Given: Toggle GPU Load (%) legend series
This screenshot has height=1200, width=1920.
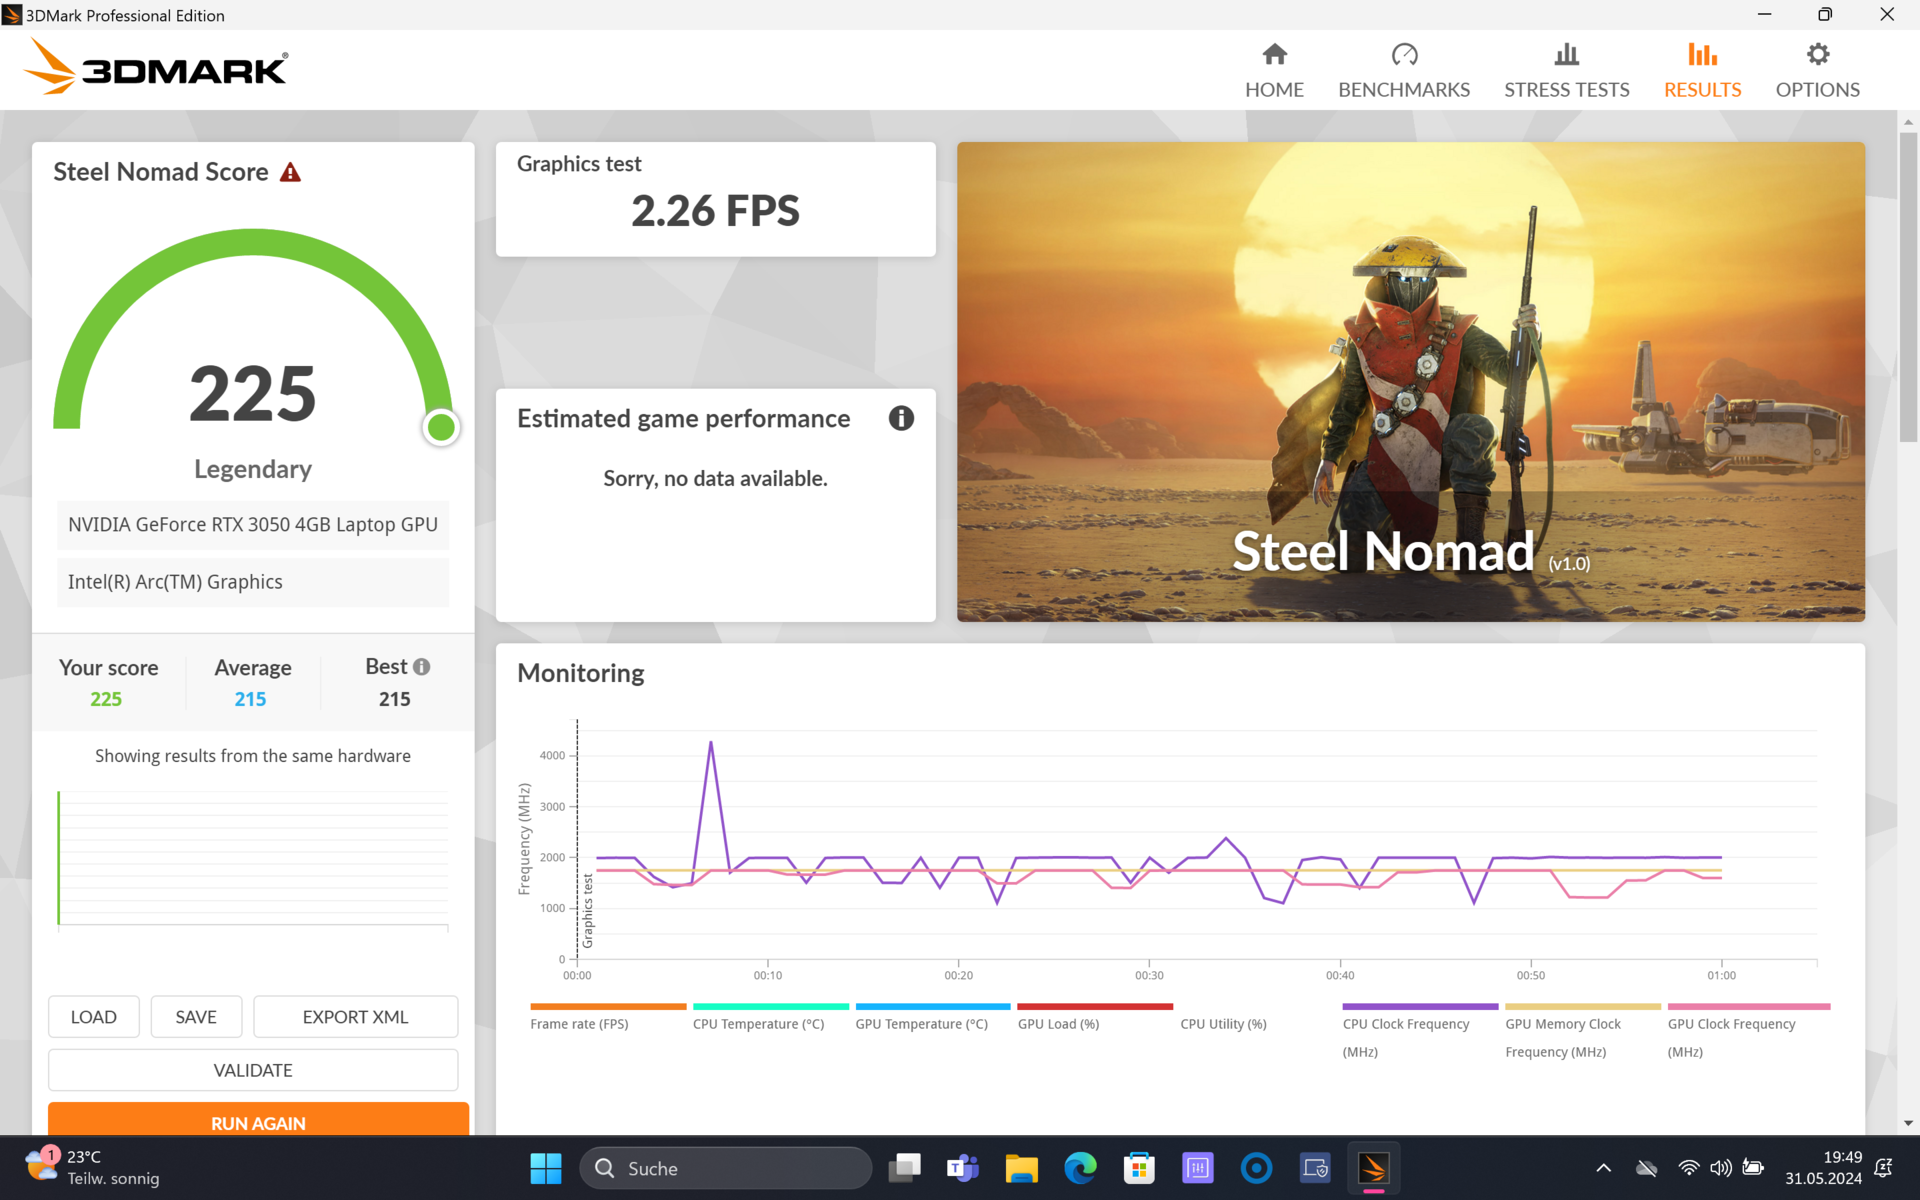Looking at the screenshot, I should 1058,1023.
